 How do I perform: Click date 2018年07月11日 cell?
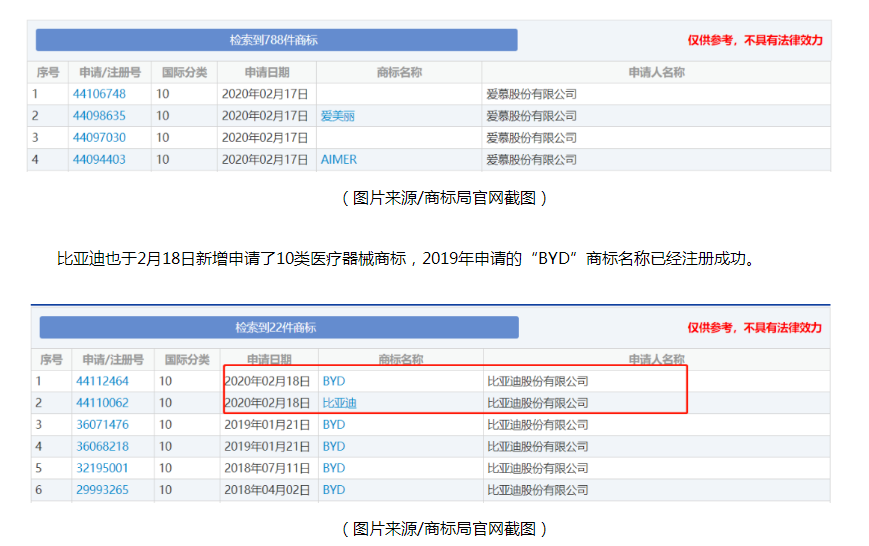(267, 468)
